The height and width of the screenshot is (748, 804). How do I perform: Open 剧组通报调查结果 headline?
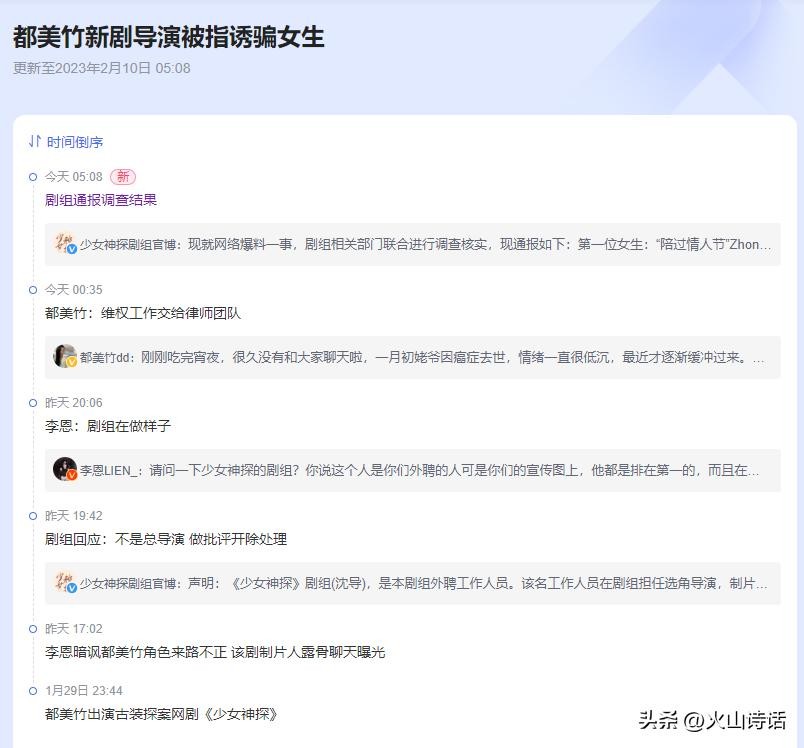pos(101,200)
